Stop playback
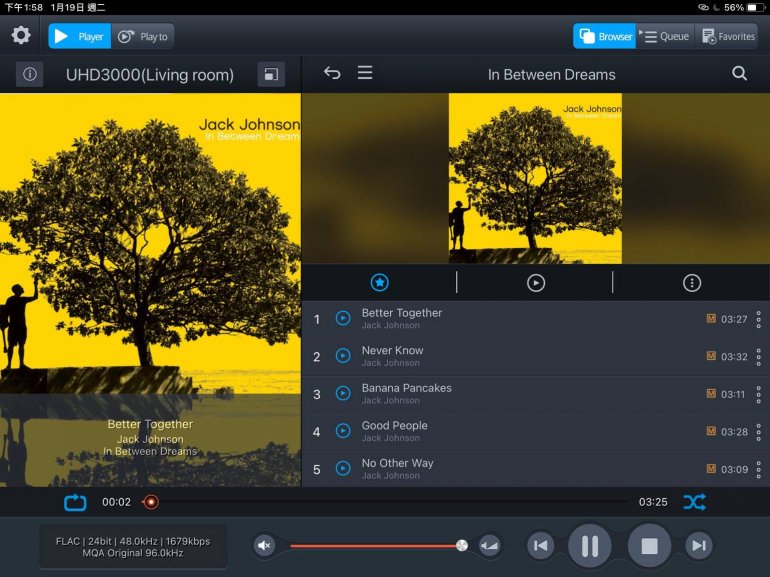770x577 pixels. click(x=649, y=545)
